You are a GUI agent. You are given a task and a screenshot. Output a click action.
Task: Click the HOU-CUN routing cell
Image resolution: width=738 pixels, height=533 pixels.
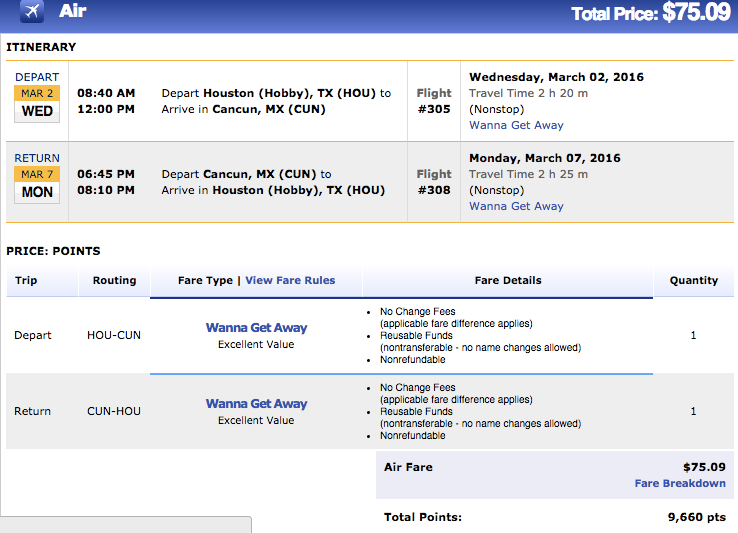click(x=114, y=335)
